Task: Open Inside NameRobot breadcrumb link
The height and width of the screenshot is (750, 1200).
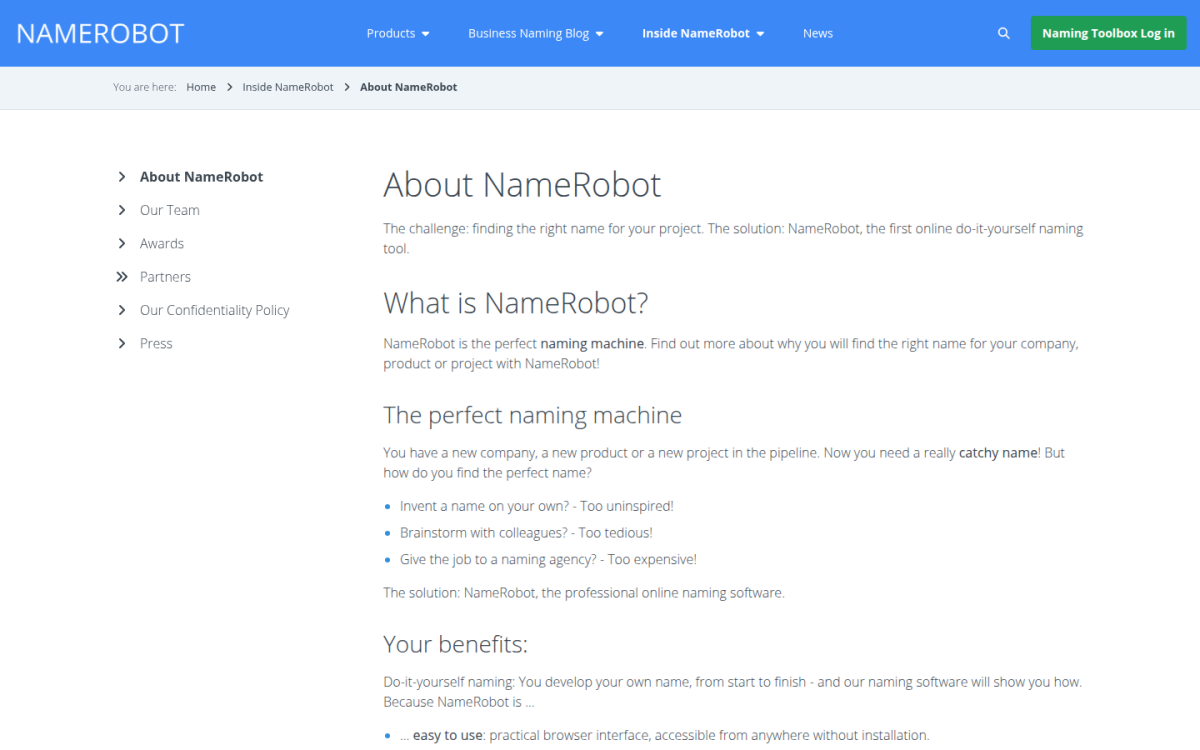Action: 288,87
